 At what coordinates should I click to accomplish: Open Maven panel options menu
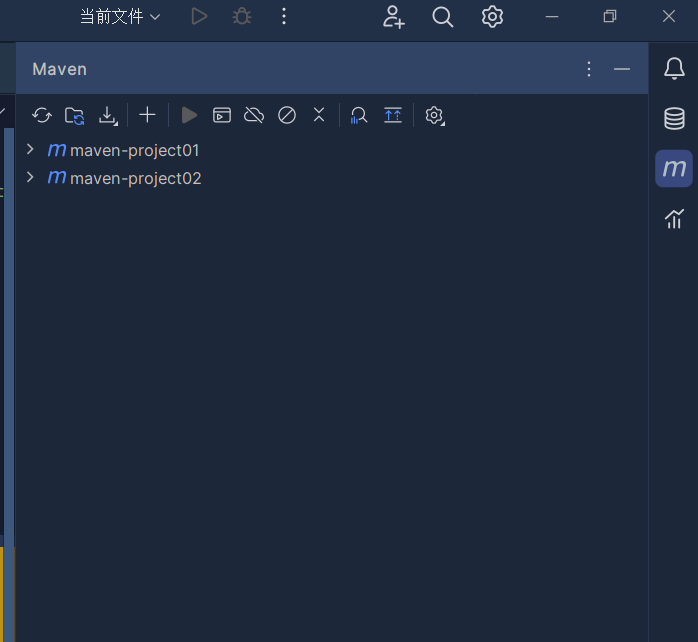click(589, 69)
